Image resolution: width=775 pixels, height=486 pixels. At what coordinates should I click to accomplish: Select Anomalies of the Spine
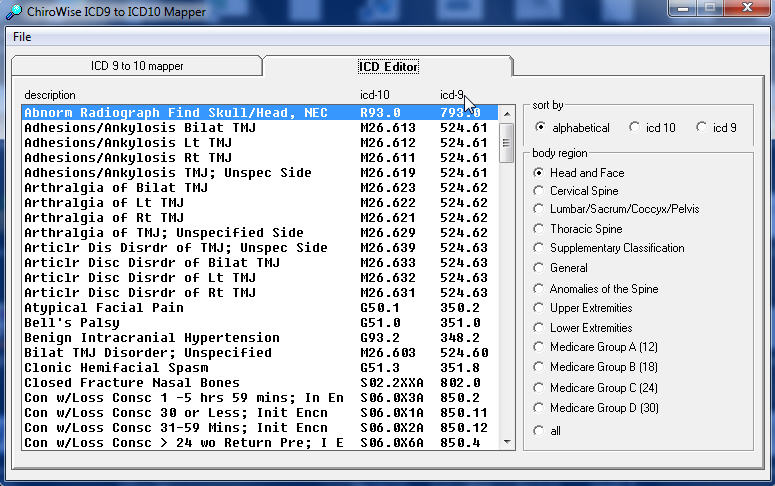click(x=596, y=289)
